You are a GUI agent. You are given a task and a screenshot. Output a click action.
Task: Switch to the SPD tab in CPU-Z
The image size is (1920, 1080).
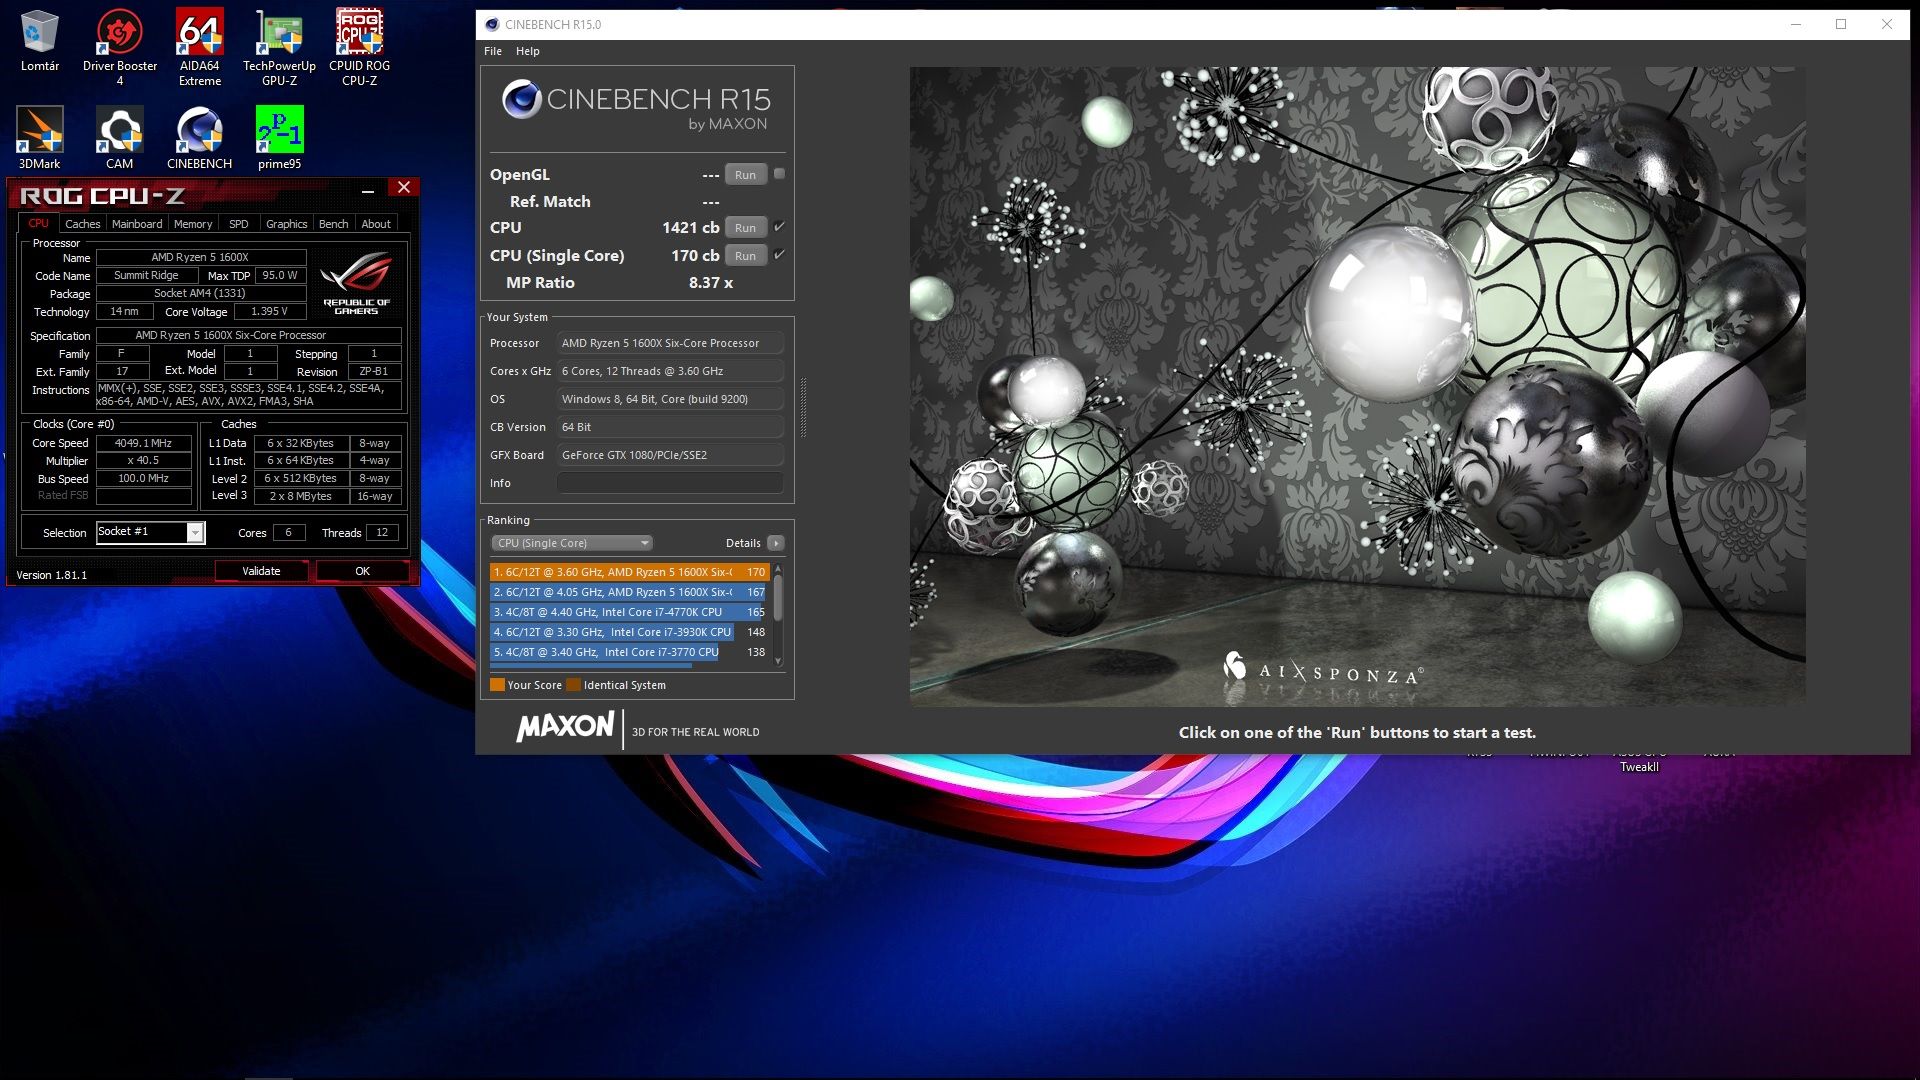click(238, 224)
